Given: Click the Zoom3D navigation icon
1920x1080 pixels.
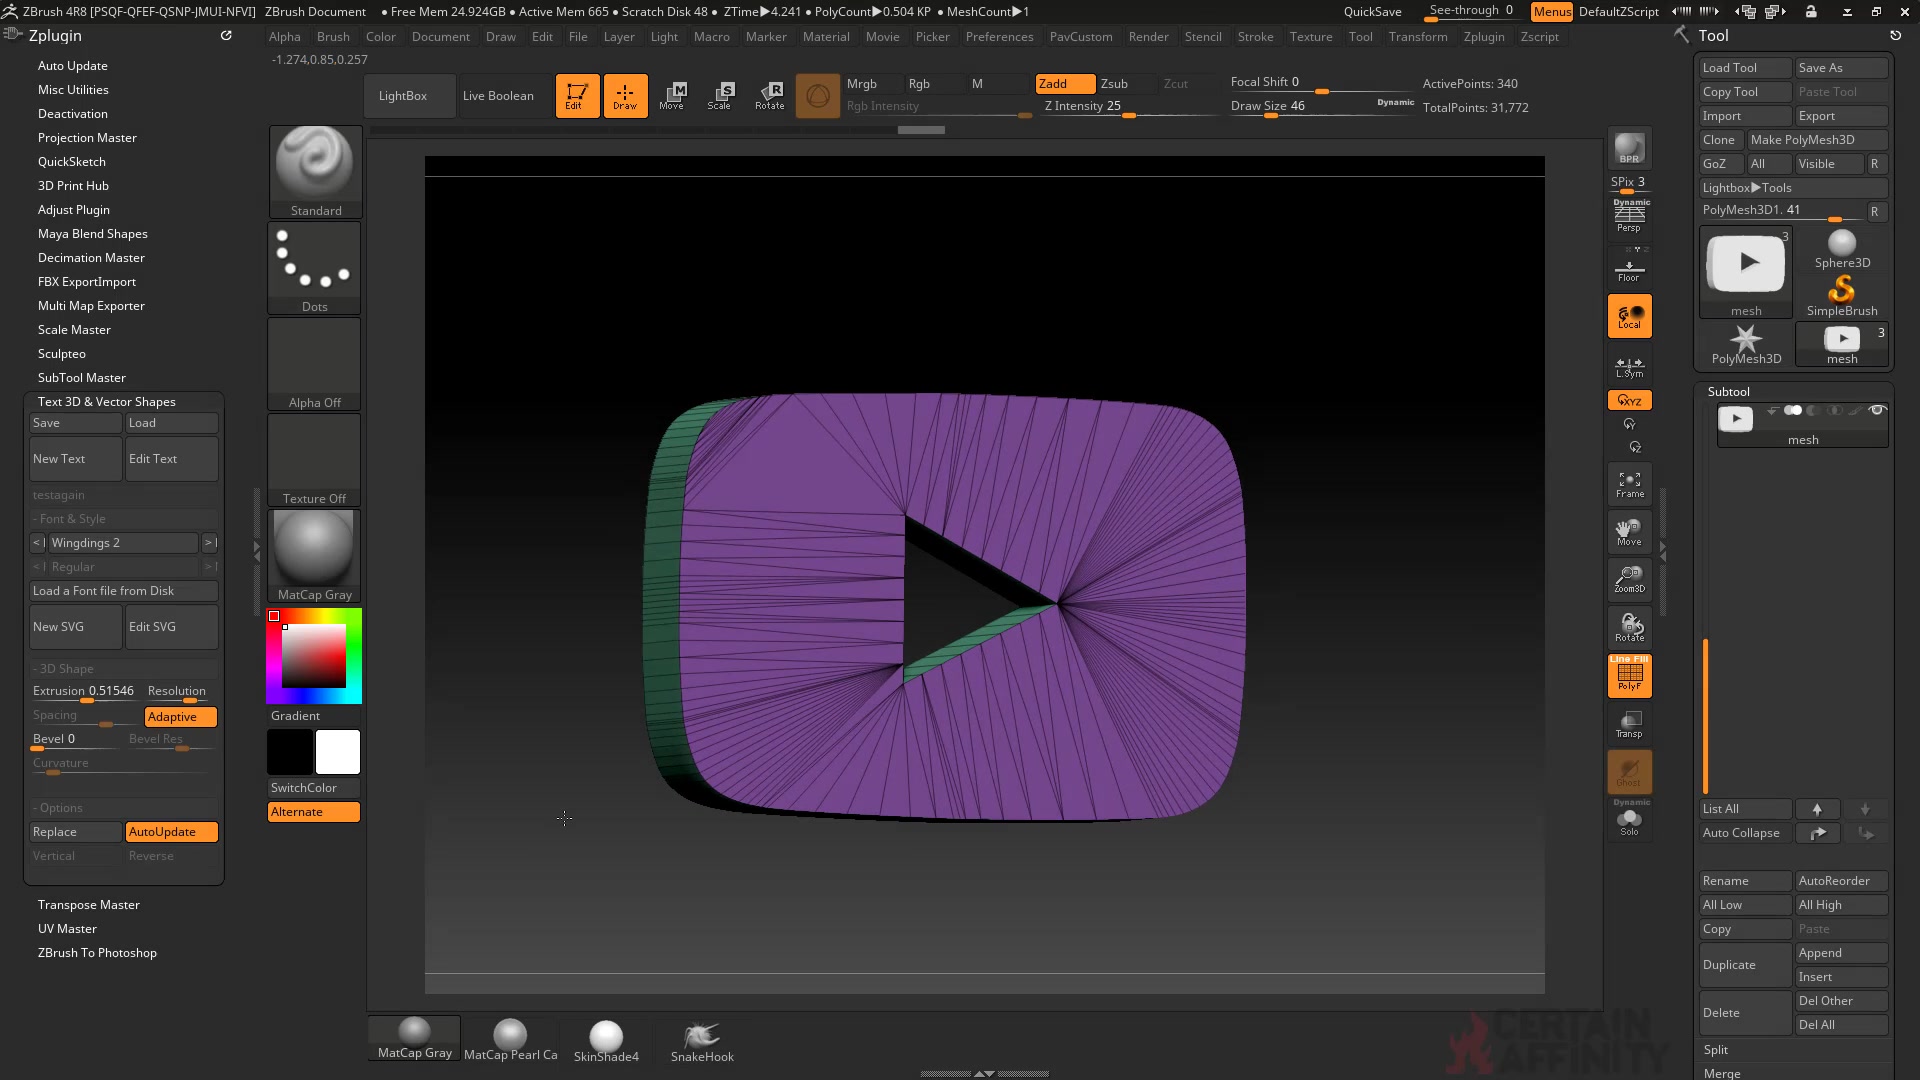Looking at the screenshot, I should coord(1629,580).
